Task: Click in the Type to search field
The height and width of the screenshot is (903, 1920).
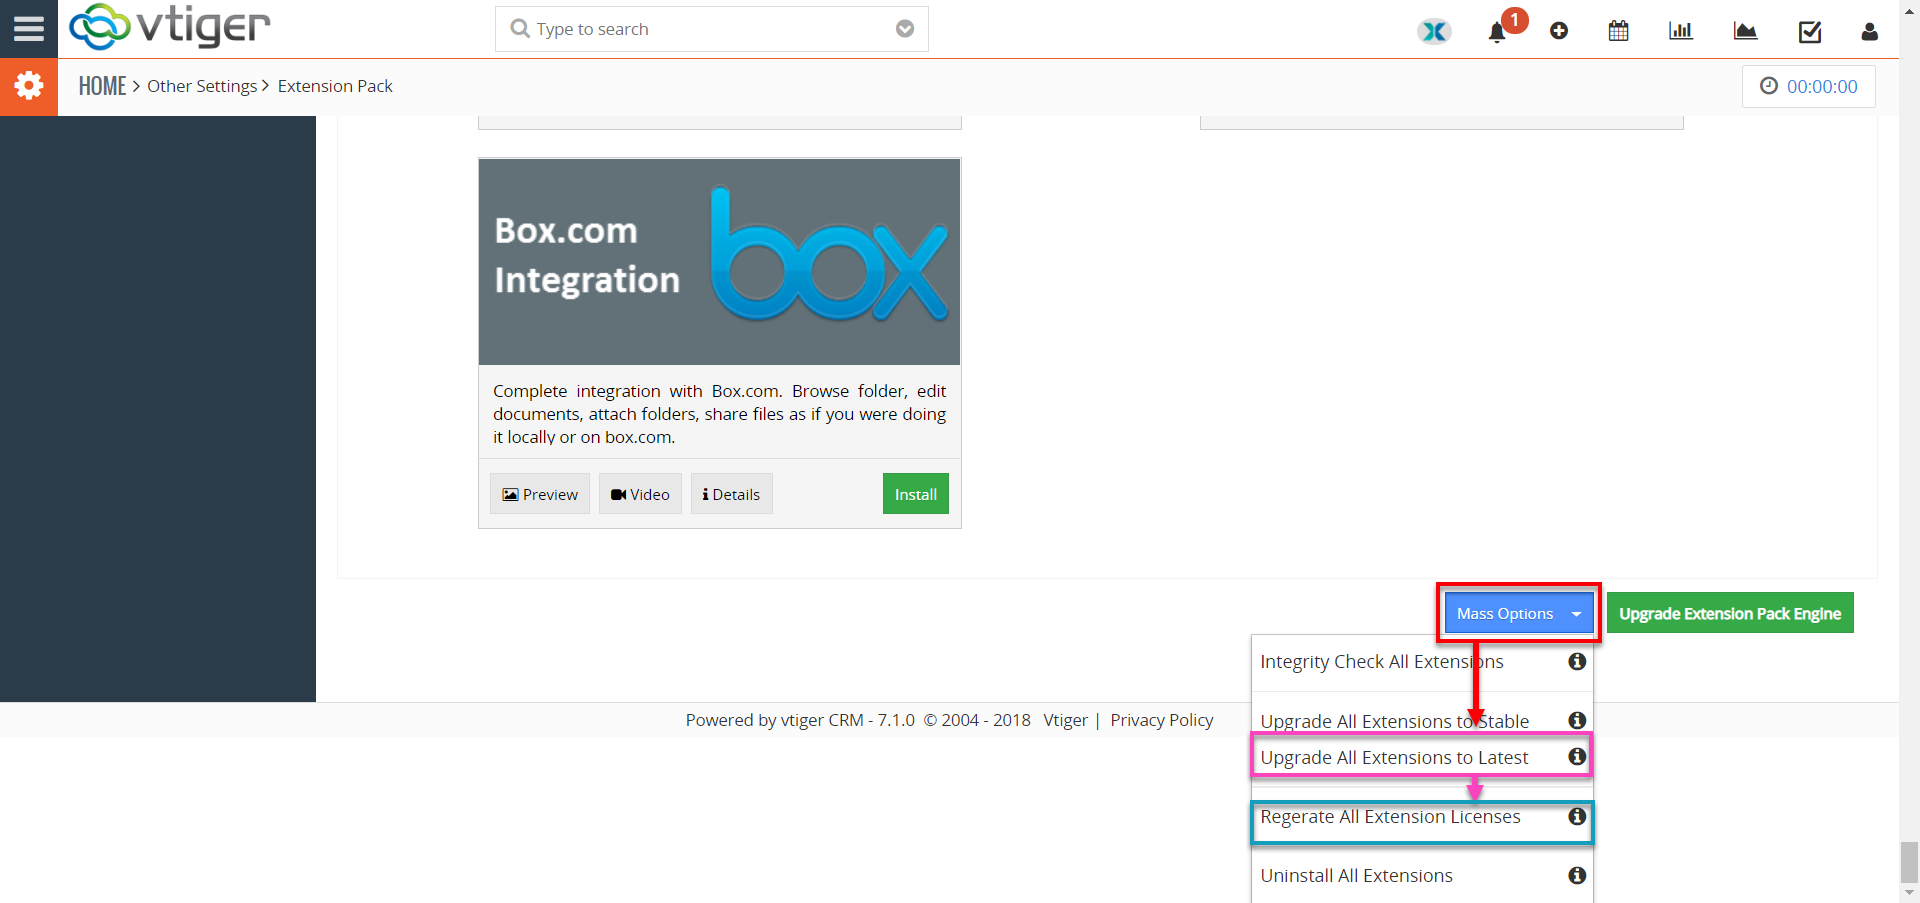Action: coord(712,29)
